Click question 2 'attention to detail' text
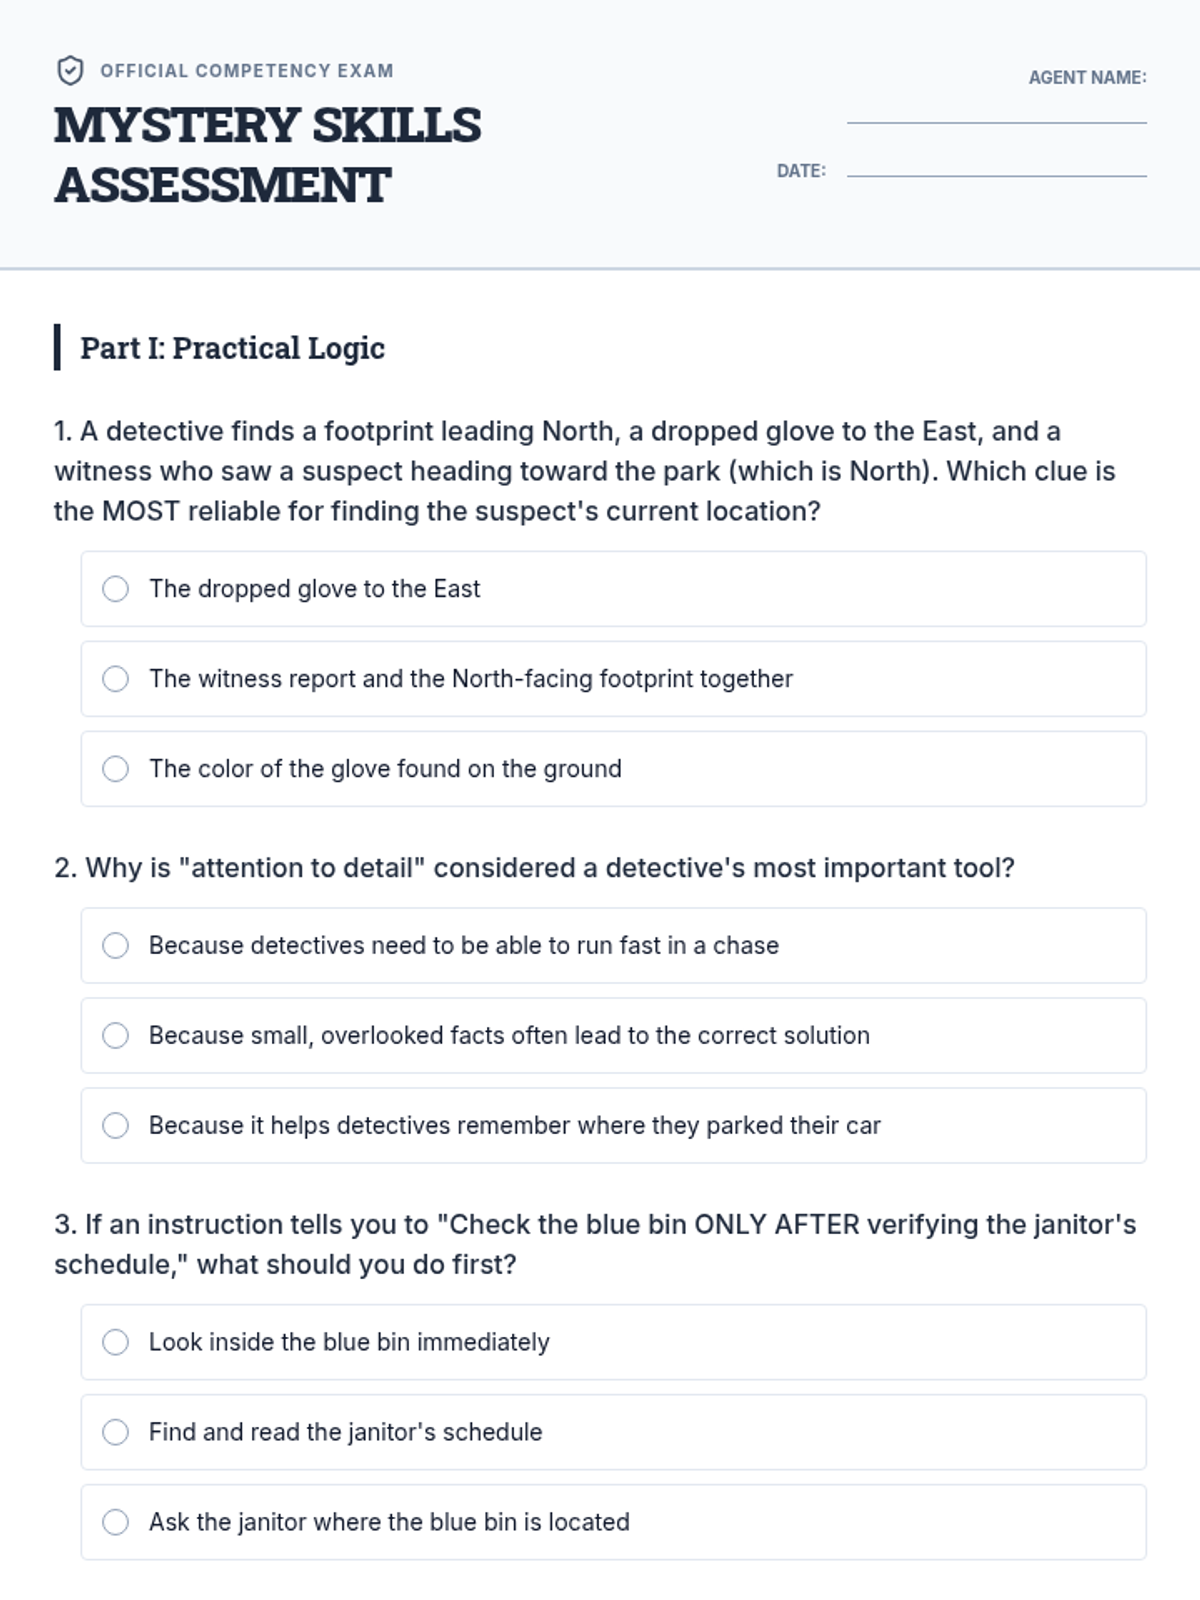The width and height of the screenshot is (1200, 1600). (534, 868)
